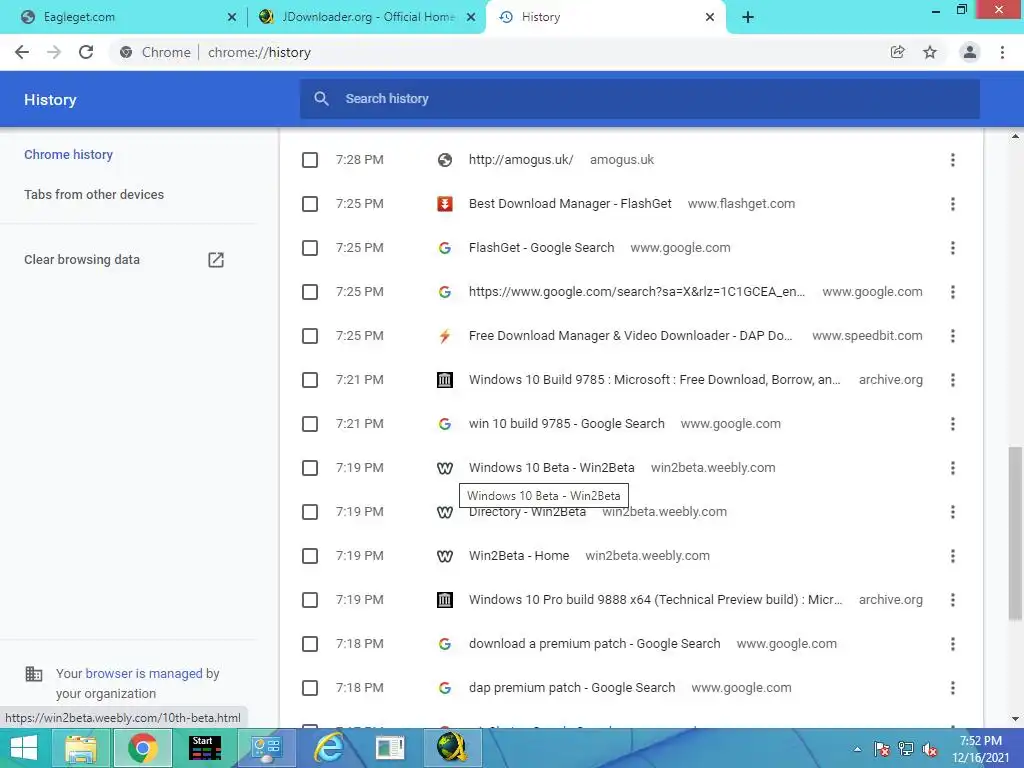Select checkbox for win 10 build 9785 search
Viewport: 1024px width, 768px height.
pyautogui.click(x=310, y=424)
